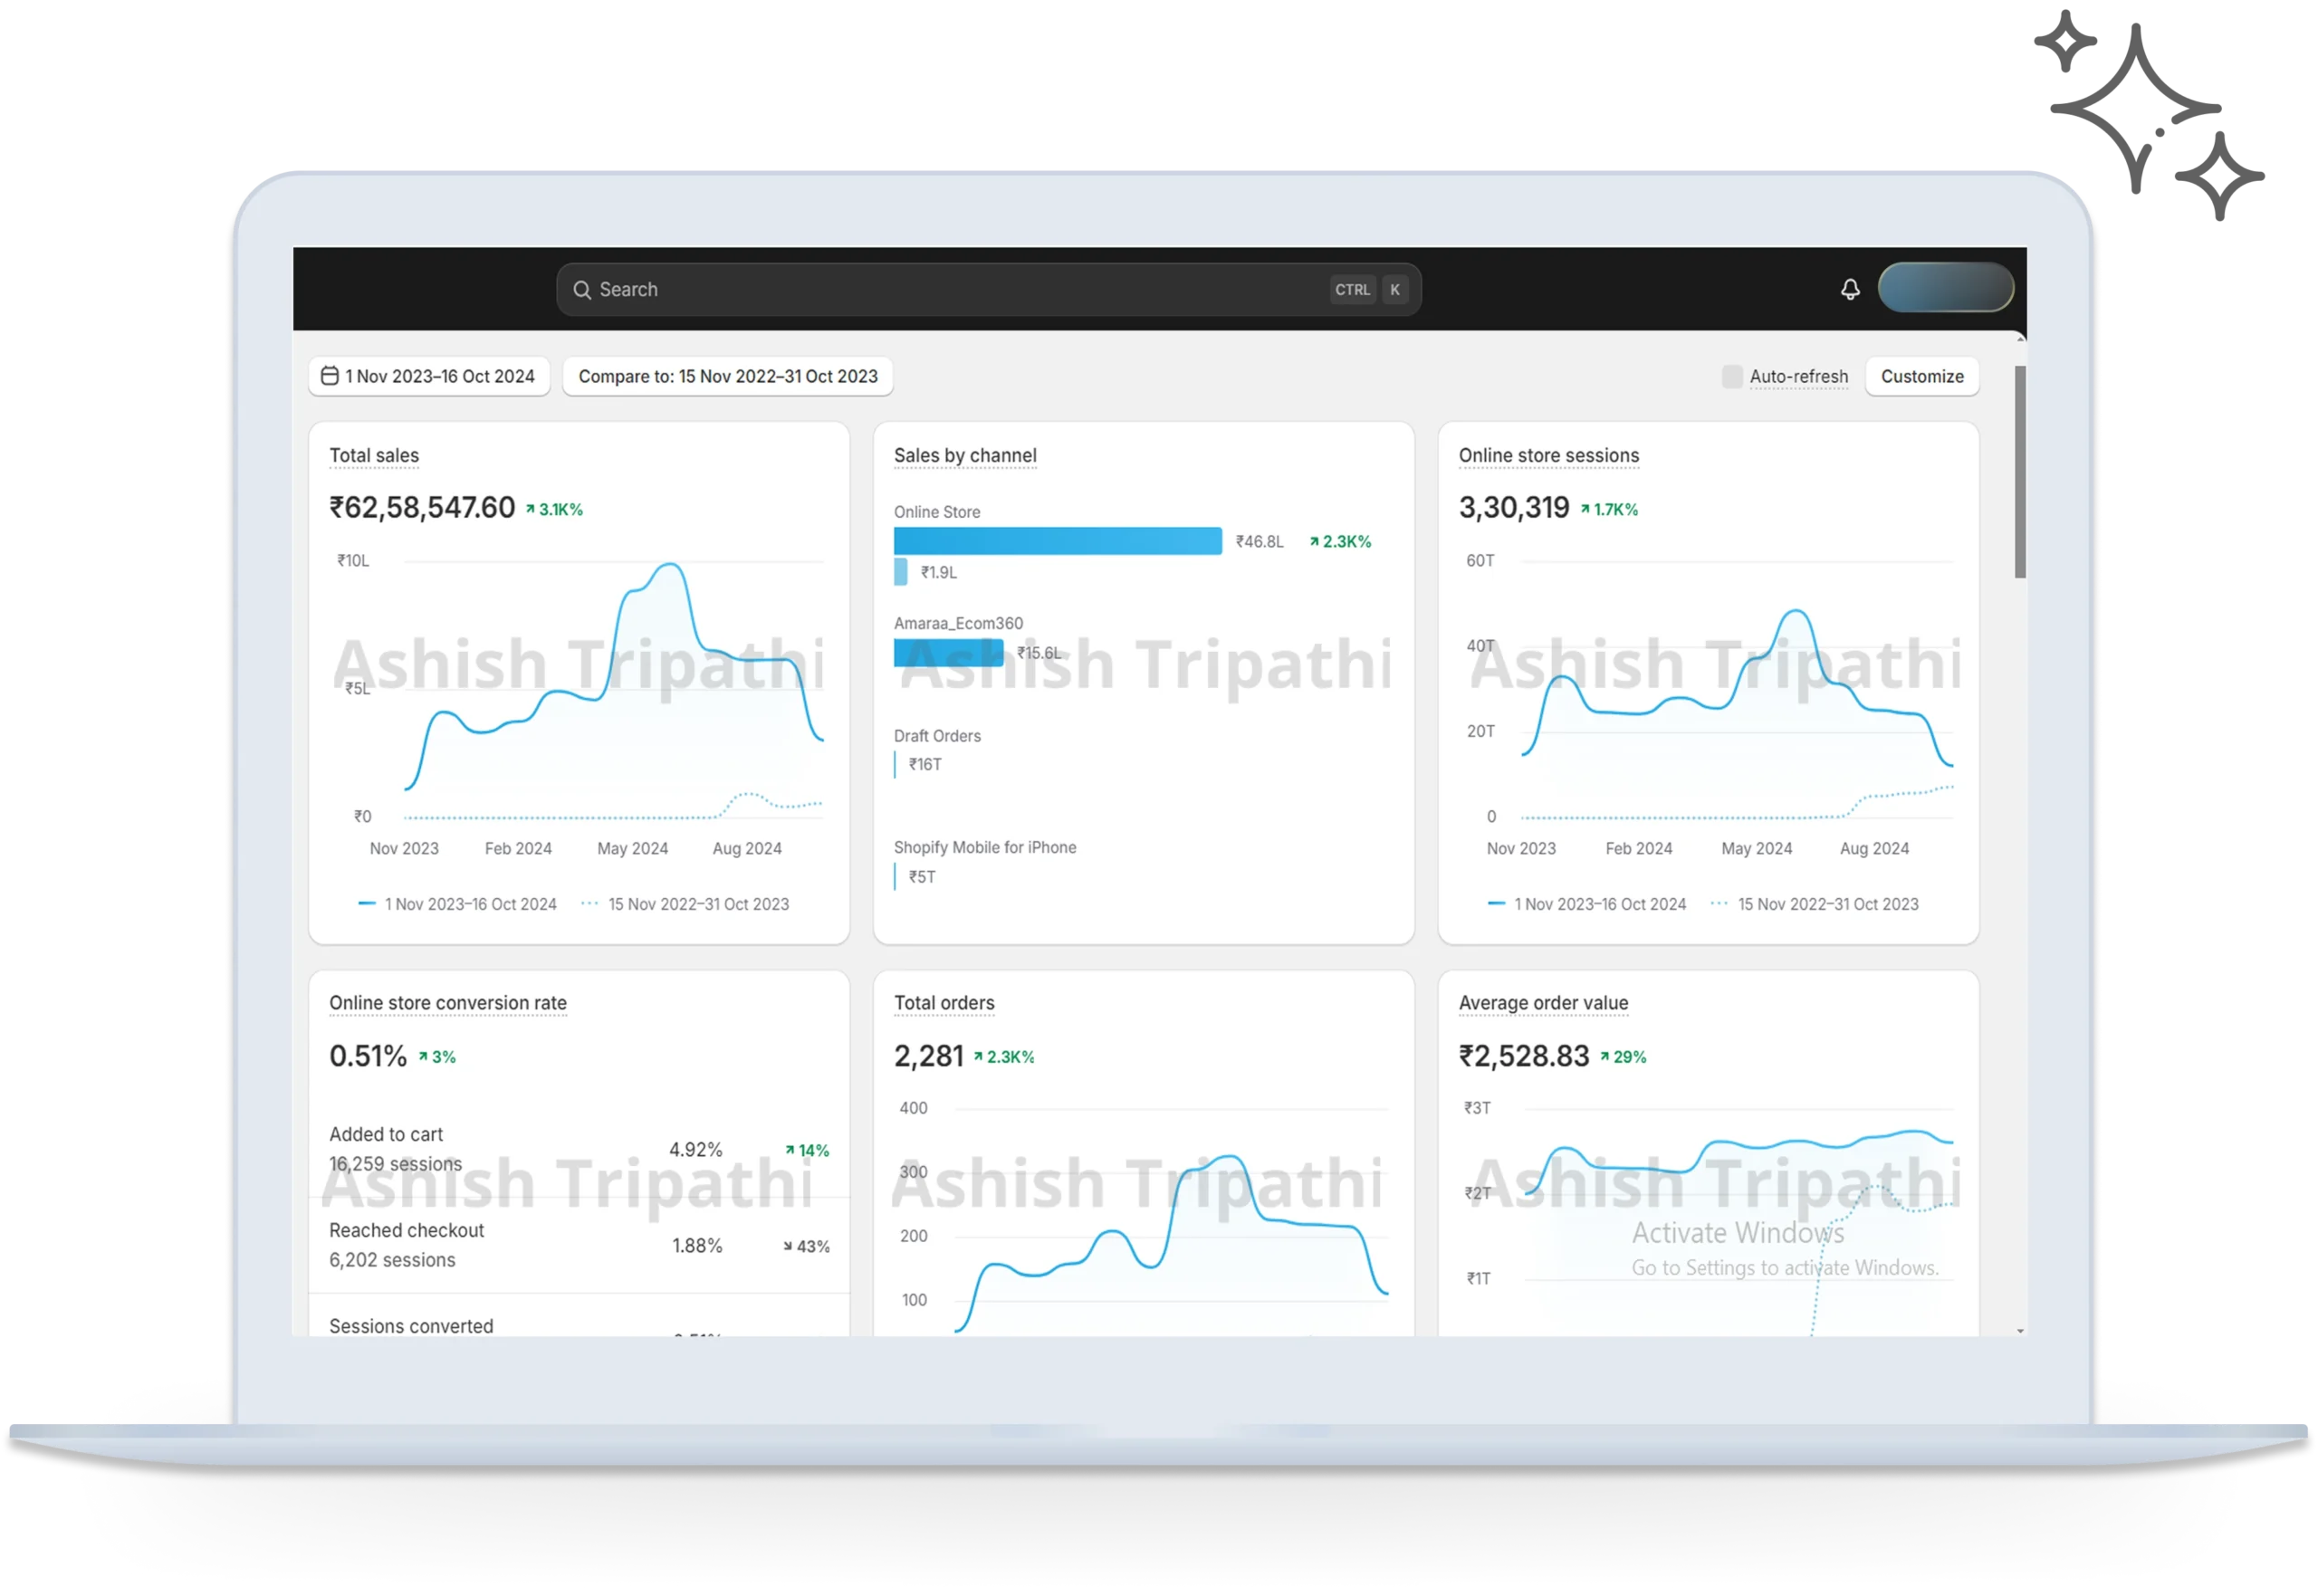Click the K shortcut key badge
The width and height of the screenshot is (2318, 1596).
pos(1395,290)
